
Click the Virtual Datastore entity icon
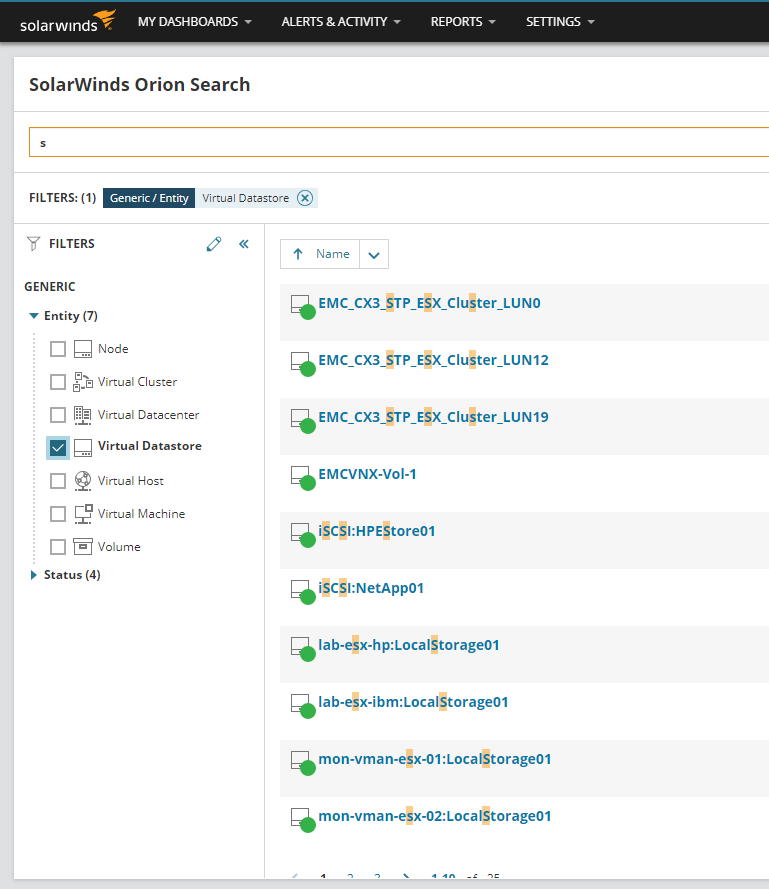pos(83,447)
